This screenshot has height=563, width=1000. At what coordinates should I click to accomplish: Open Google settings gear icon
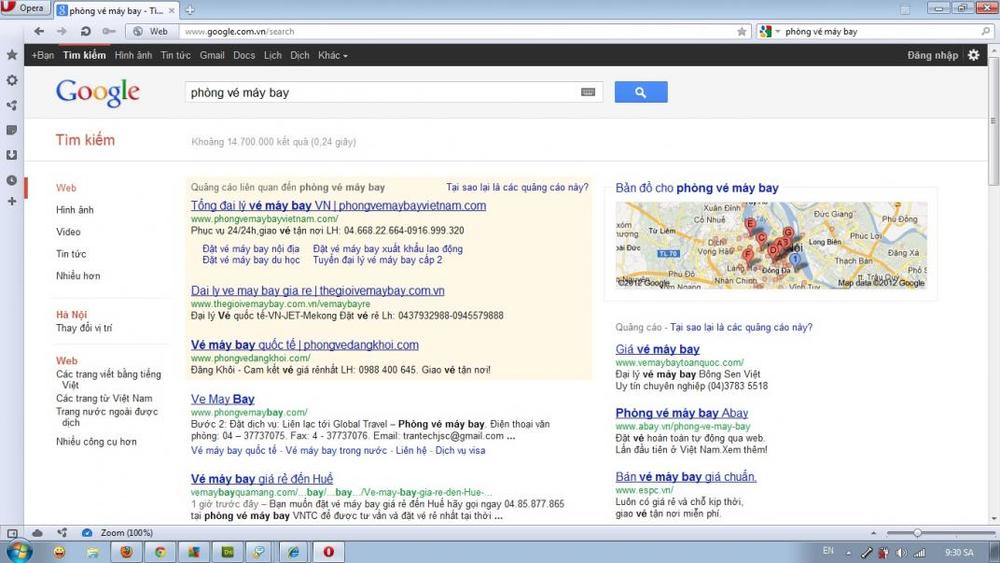point(973,55)
